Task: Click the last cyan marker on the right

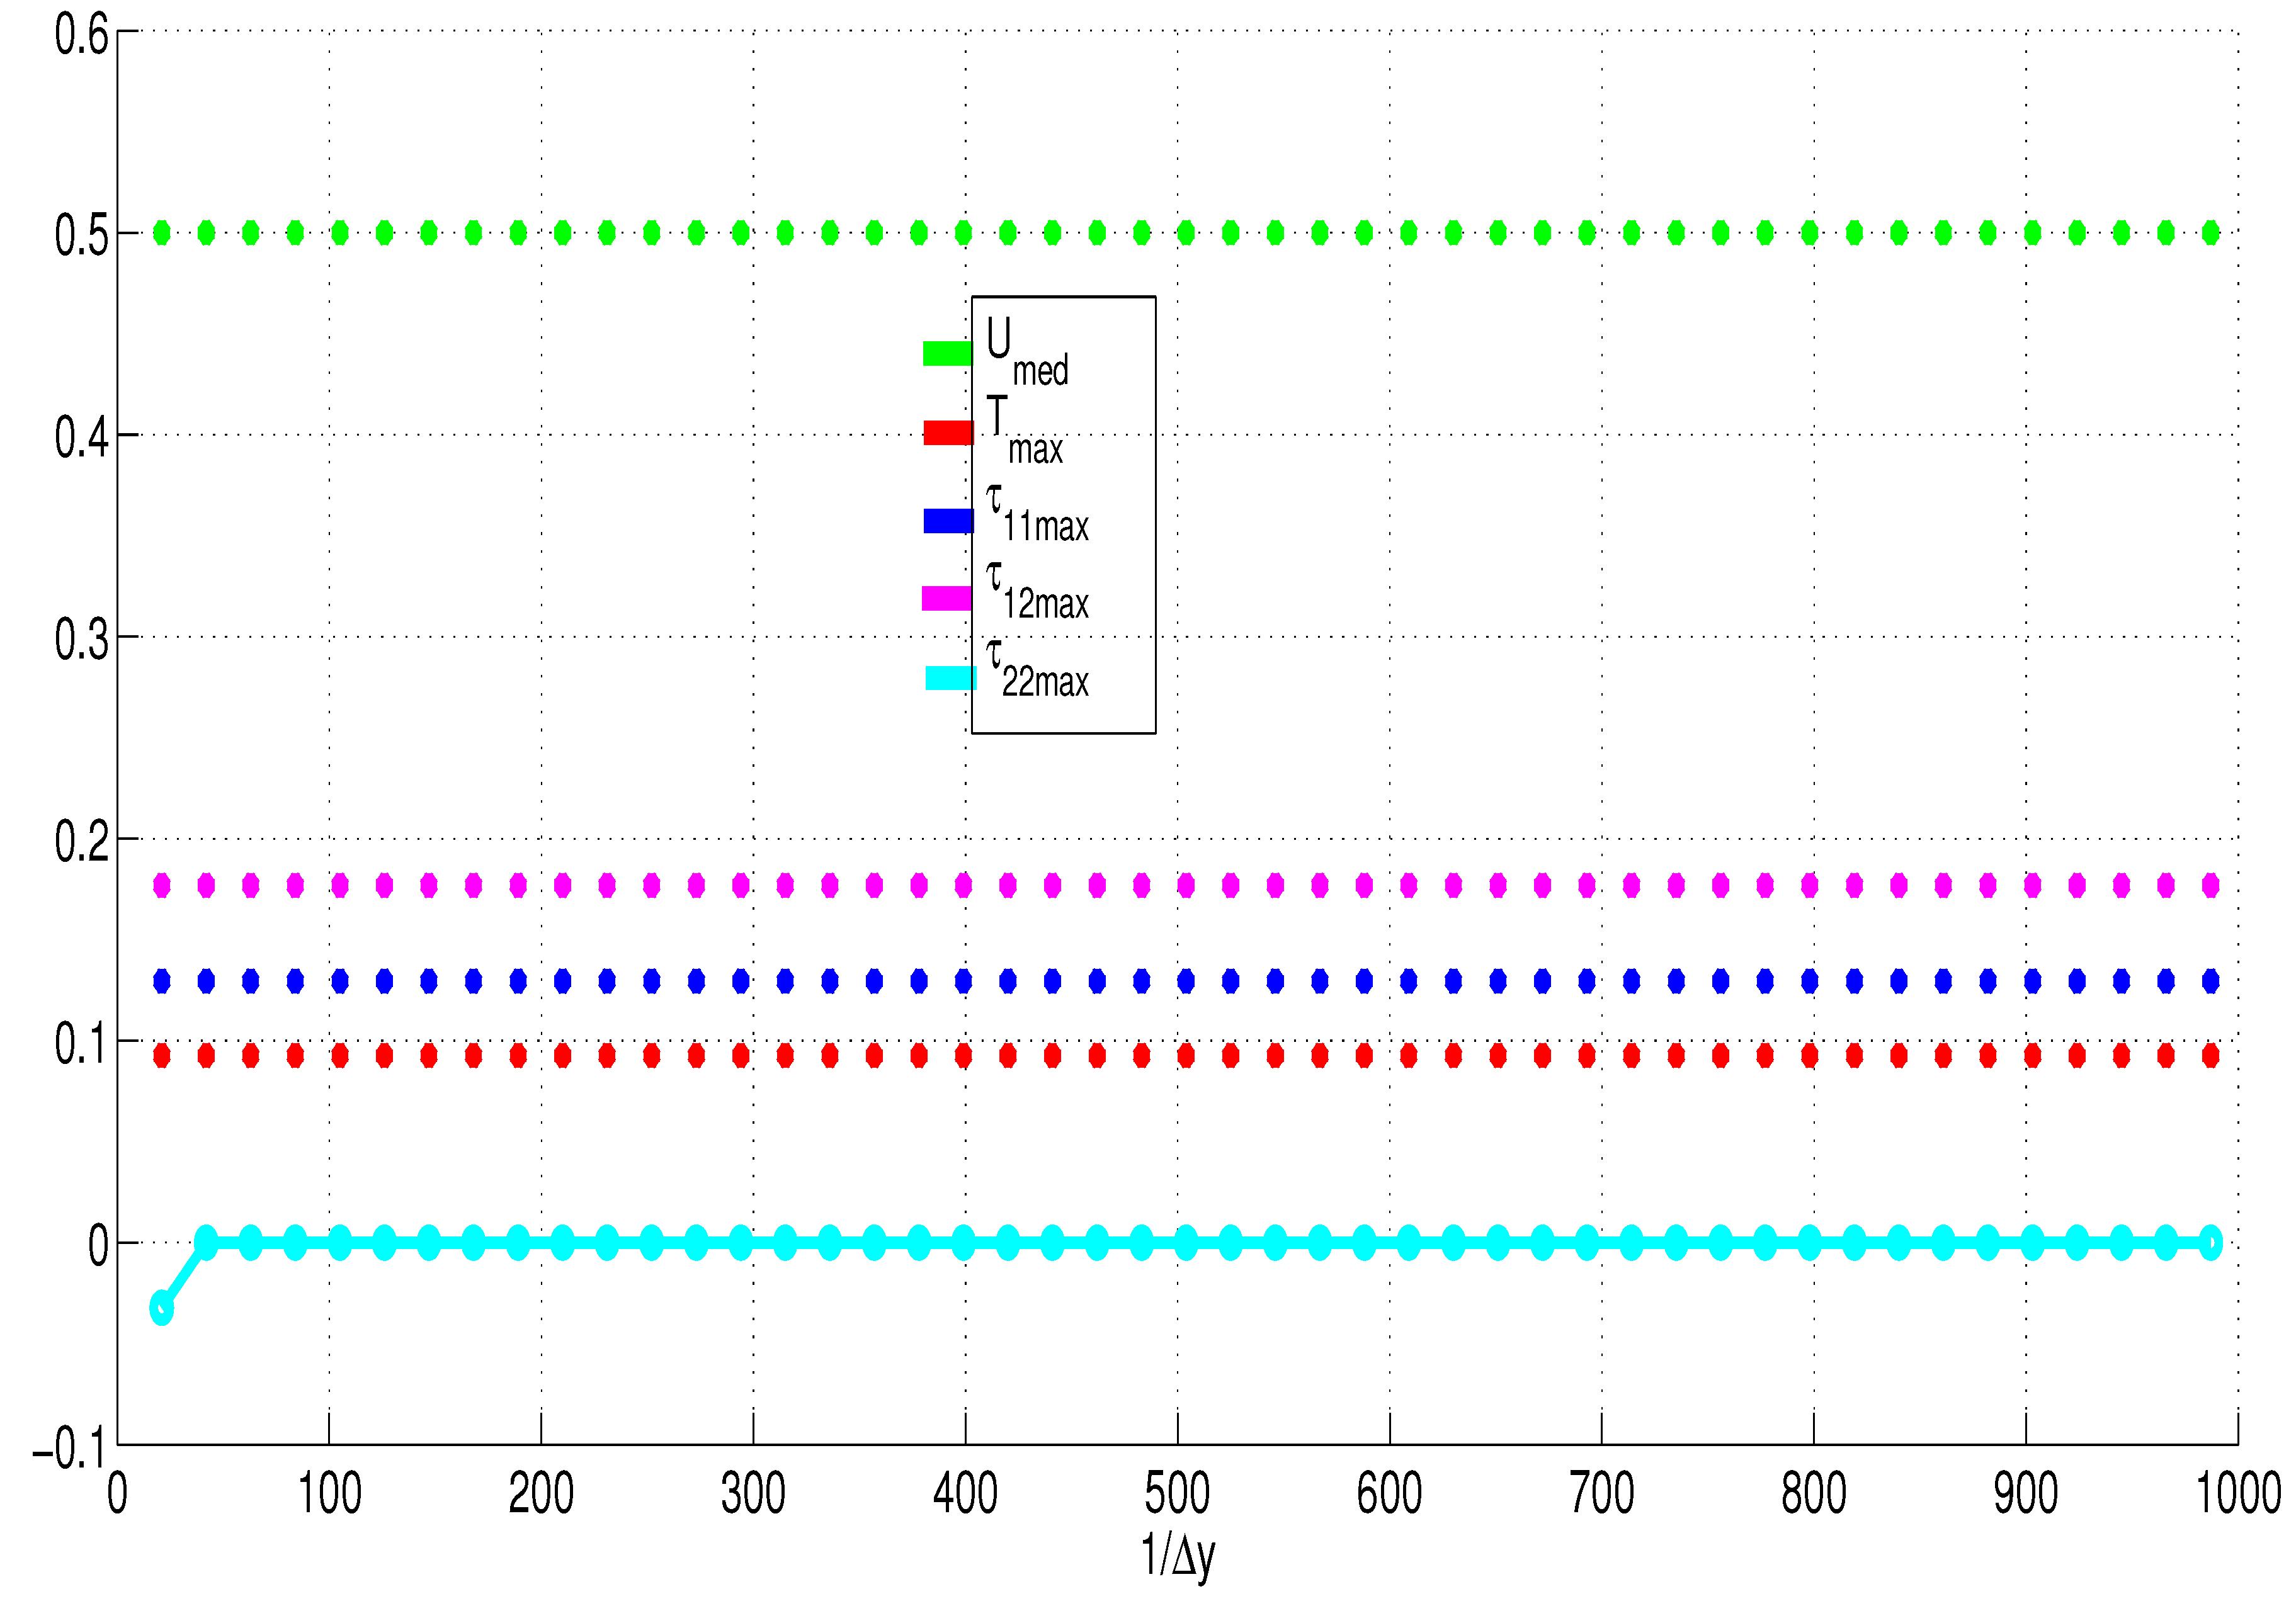Action: [2211, 1243]
